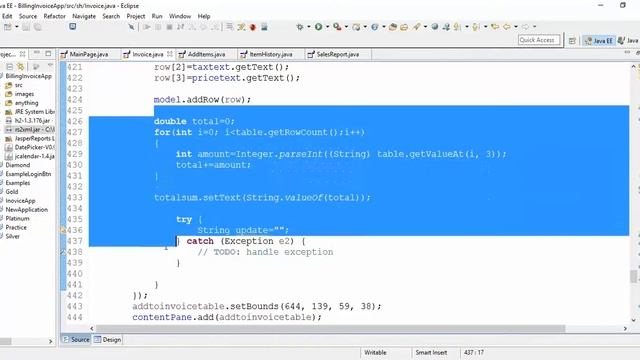The image size is (640, 360).
Task: Open the Search menu
Action: point(111,16)
